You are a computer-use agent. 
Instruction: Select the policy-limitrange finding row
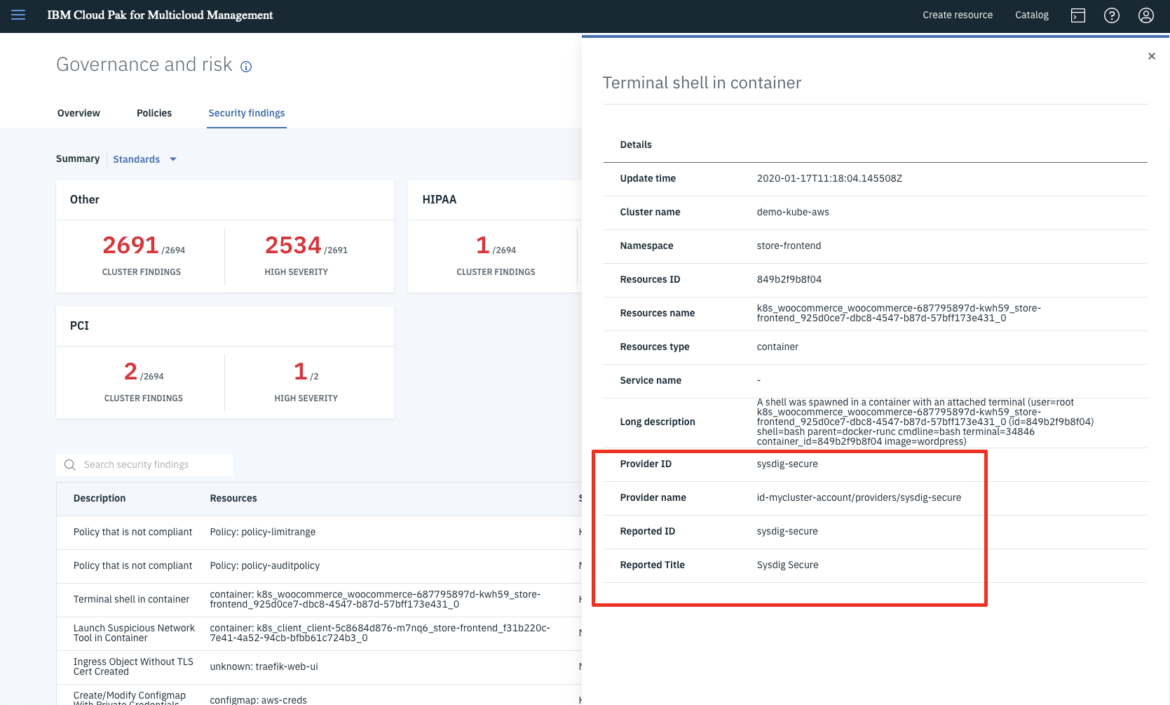[319, 532]
